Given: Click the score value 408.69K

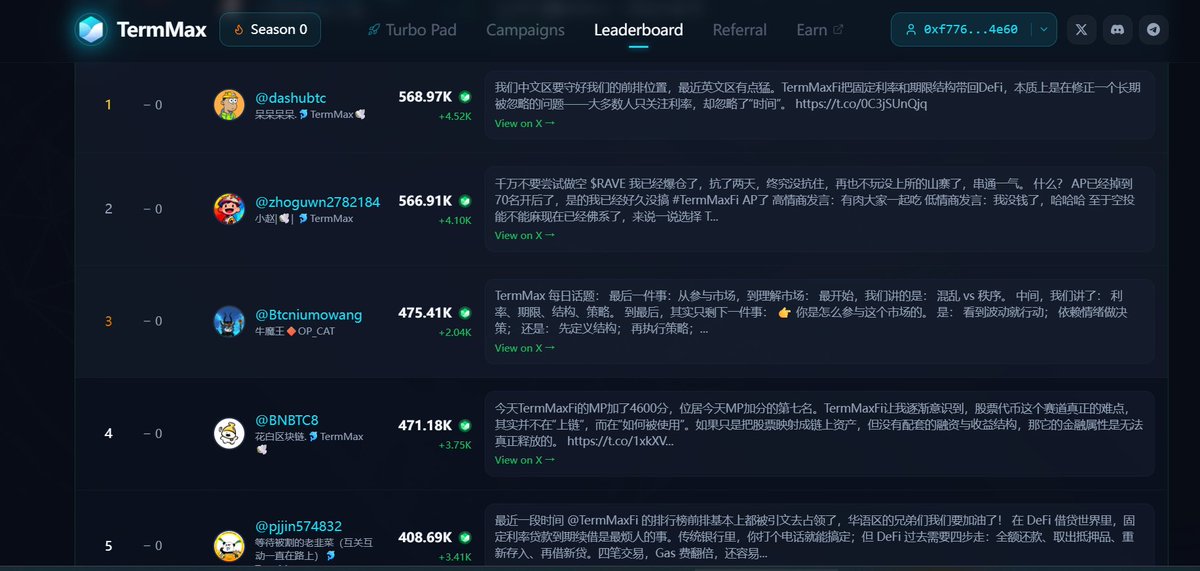Looking at the screenshot, I should (x=425, y=537).
